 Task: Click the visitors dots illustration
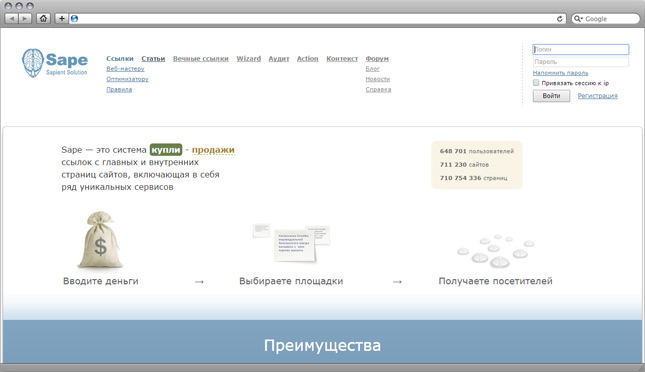click(x=495, y=251)
